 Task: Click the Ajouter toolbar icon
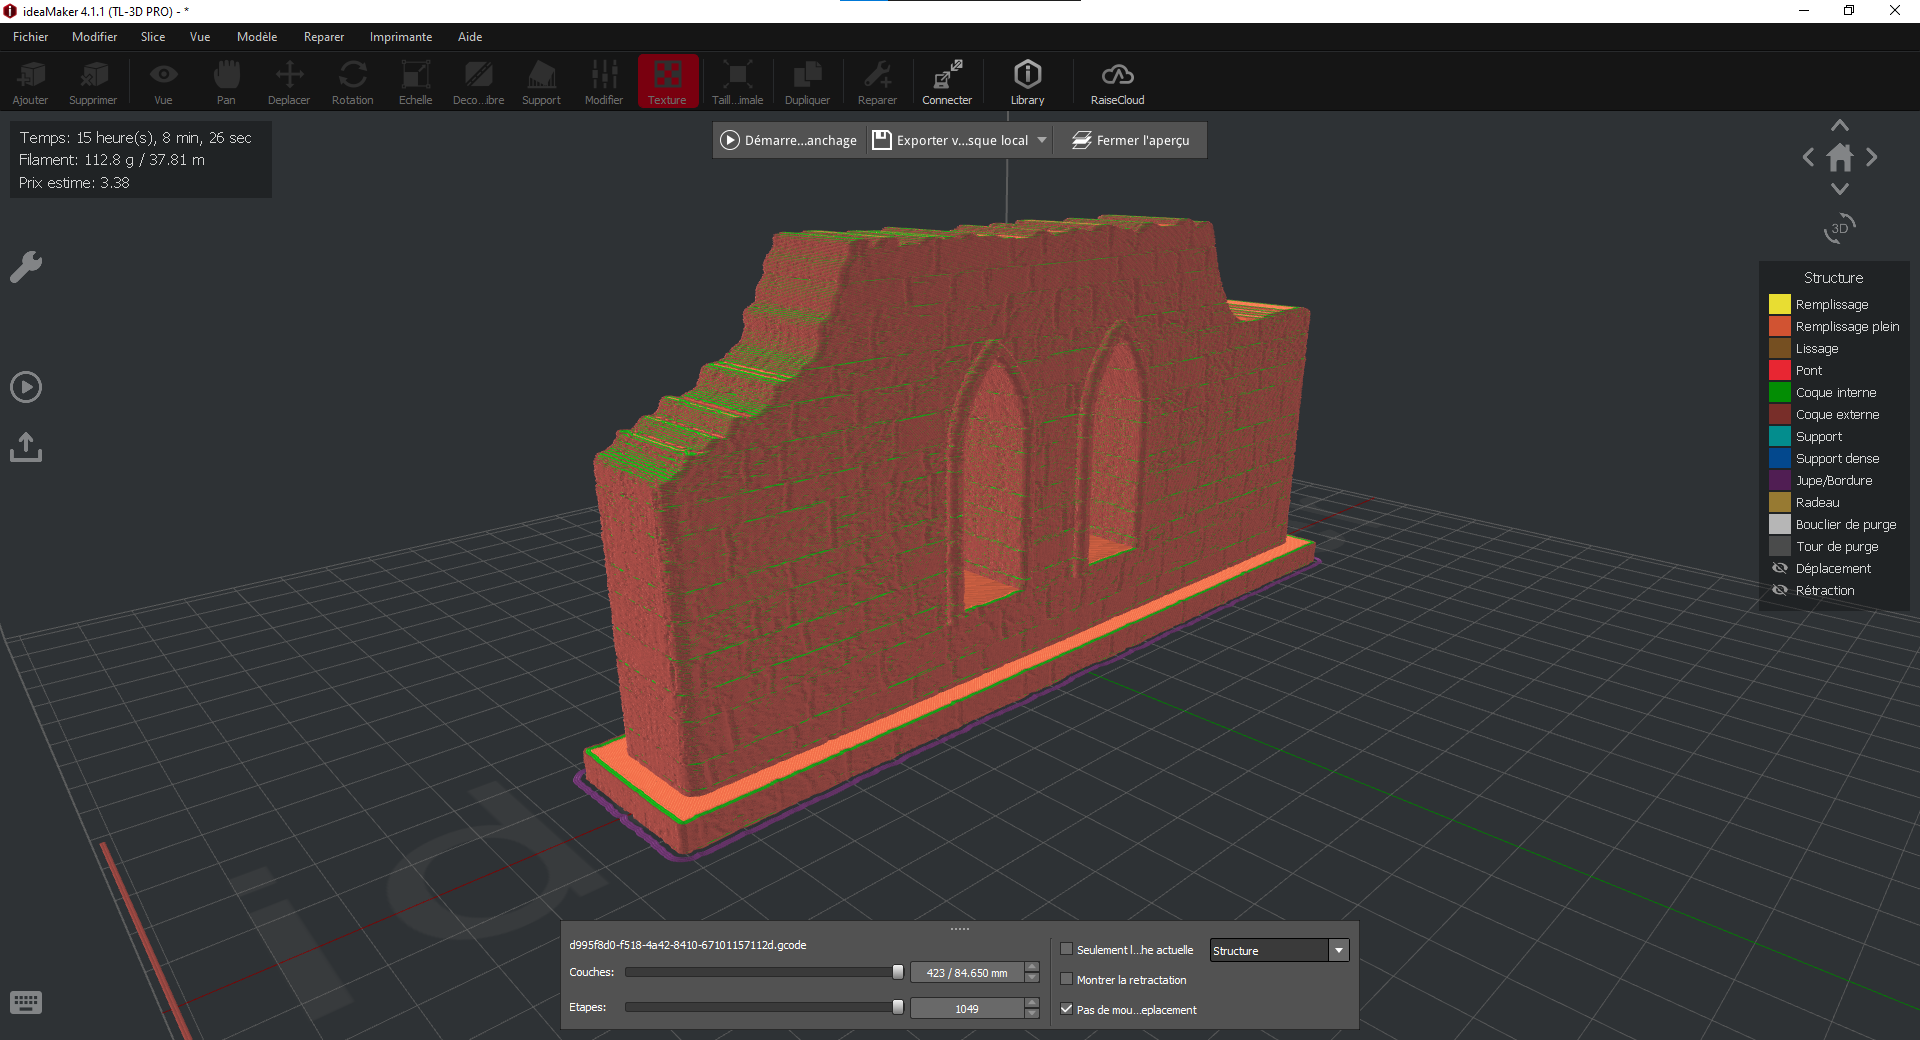tap(30, 82)
